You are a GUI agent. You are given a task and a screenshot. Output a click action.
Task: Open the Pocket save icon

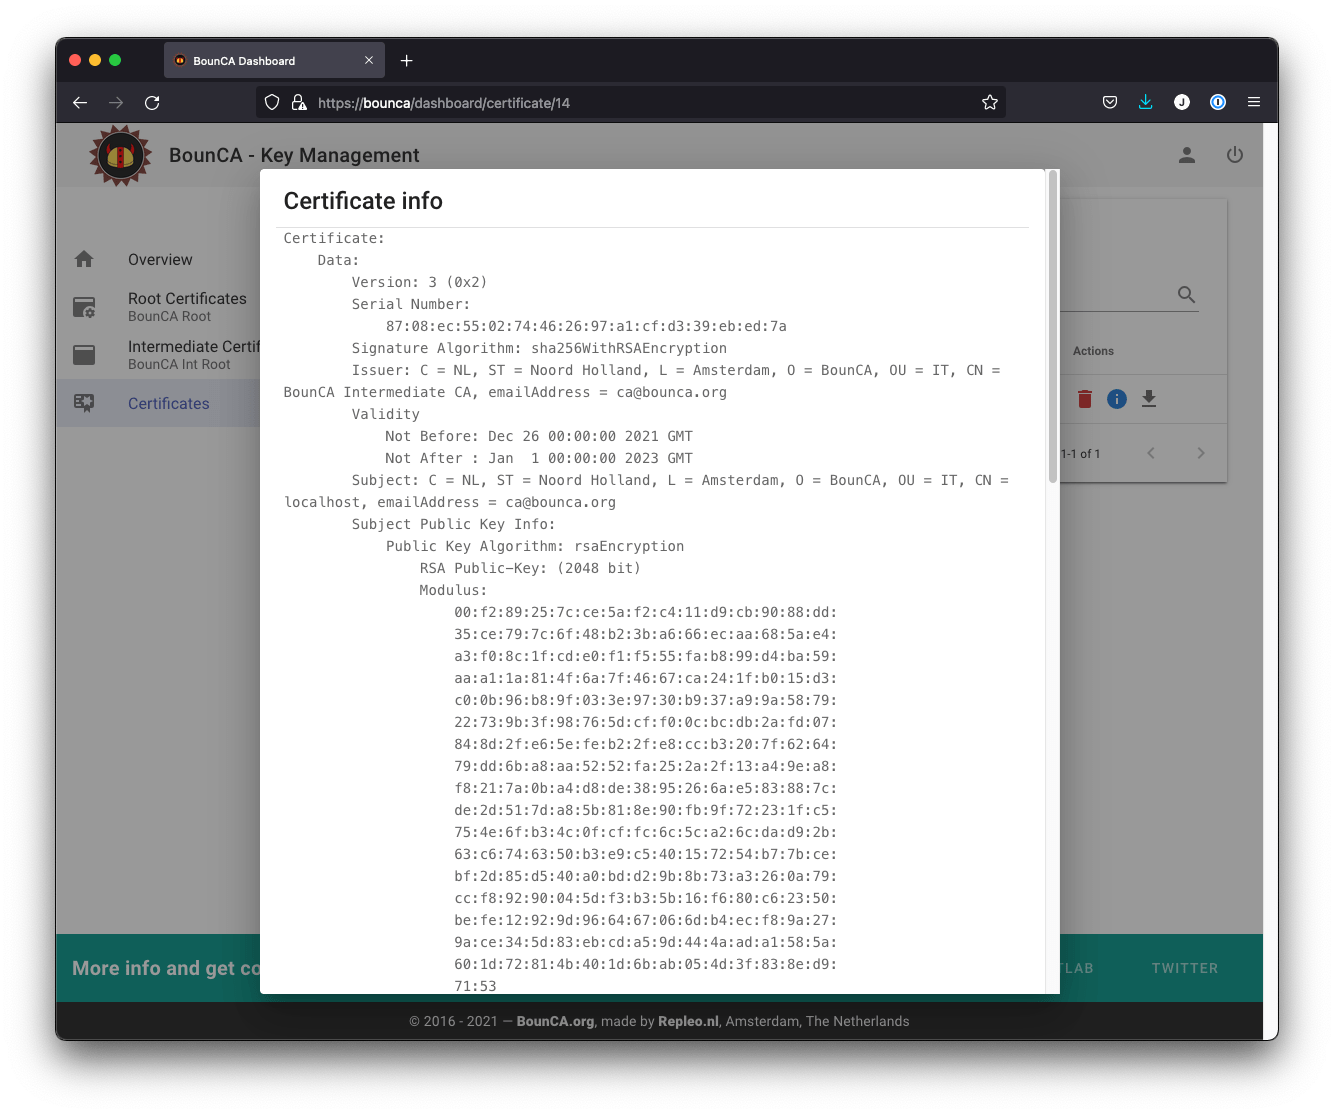click(x=1110, y=102)
